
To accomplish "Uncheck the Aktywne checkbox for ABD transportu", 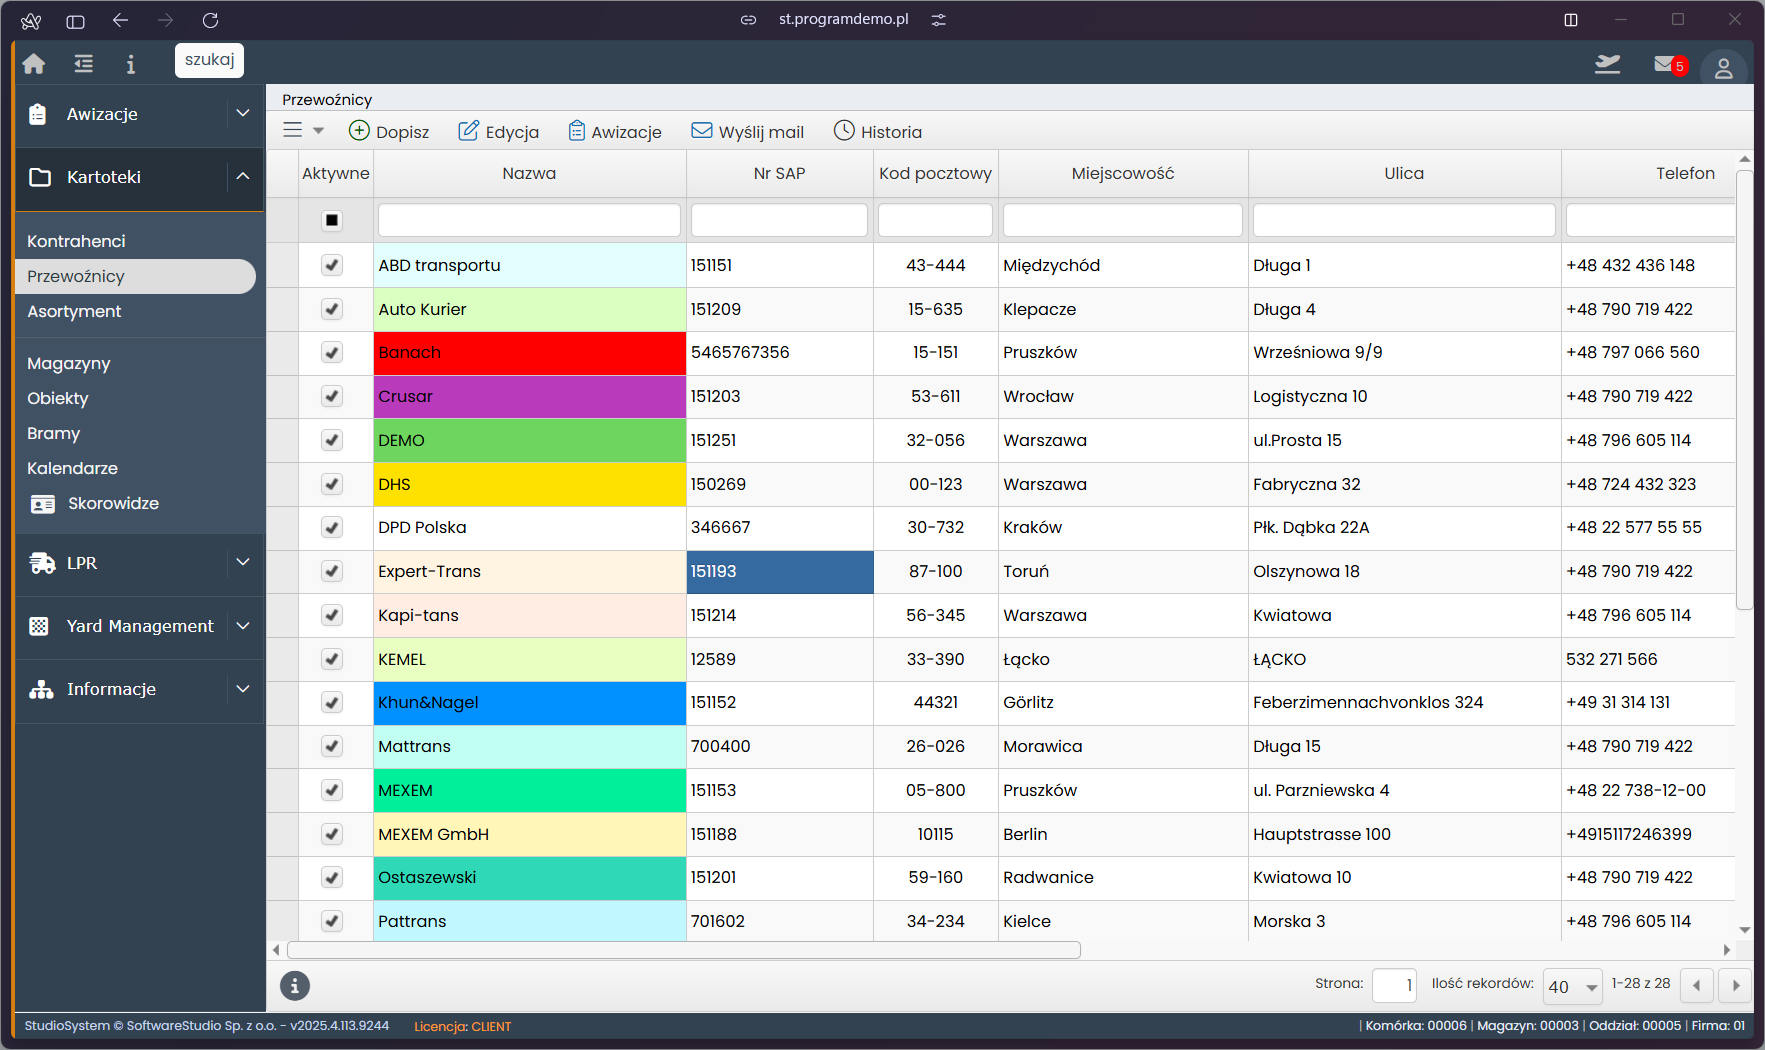I will click(332, 265).
